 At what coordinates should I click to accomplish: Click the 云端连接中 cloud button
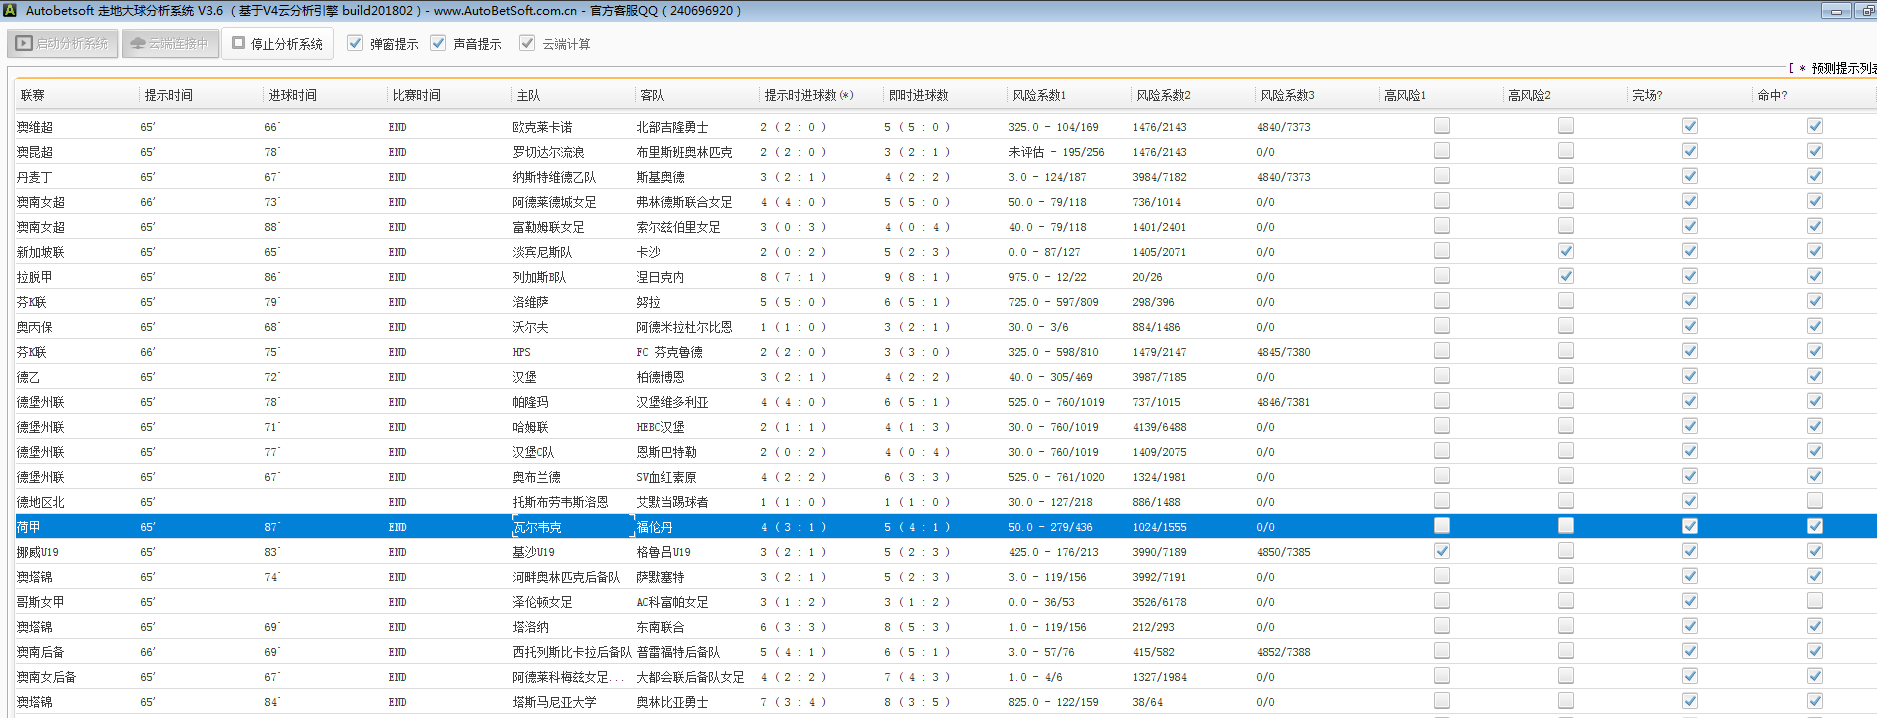click(170, 44)
